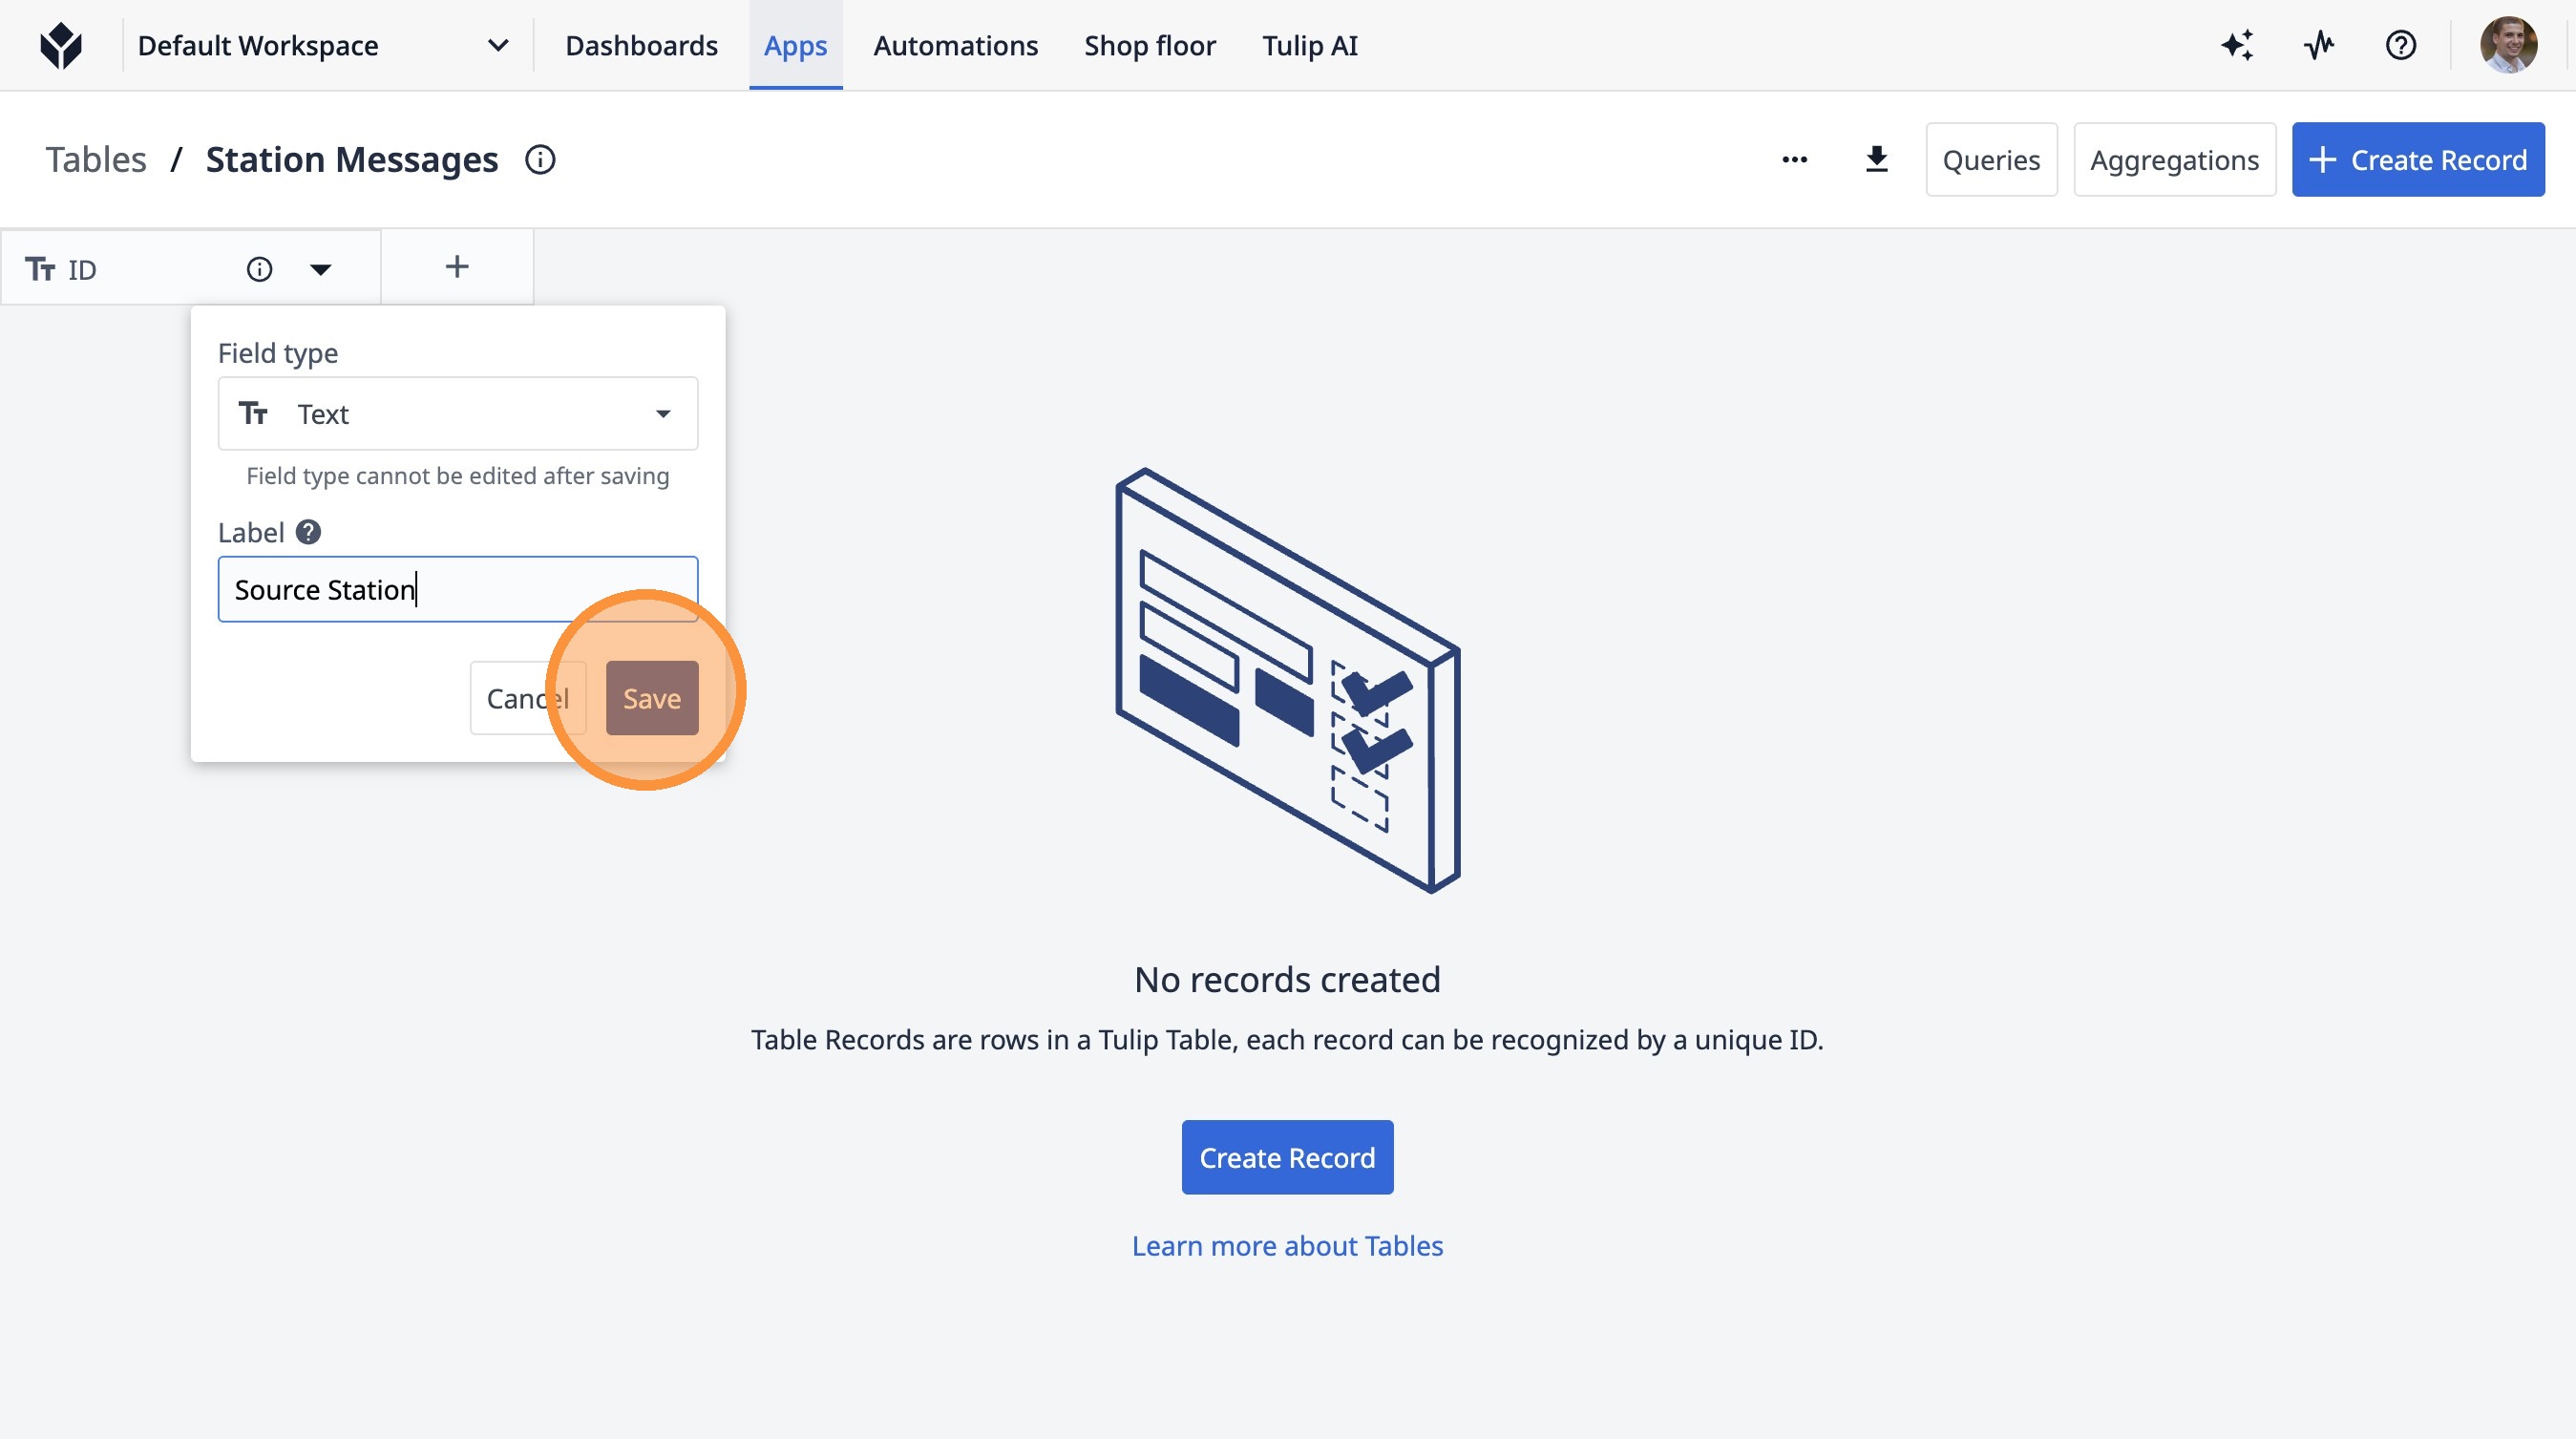Screen dimensions: 2576x1439
Task: Open the three-dot more options menu
Action: point(1794,160)
